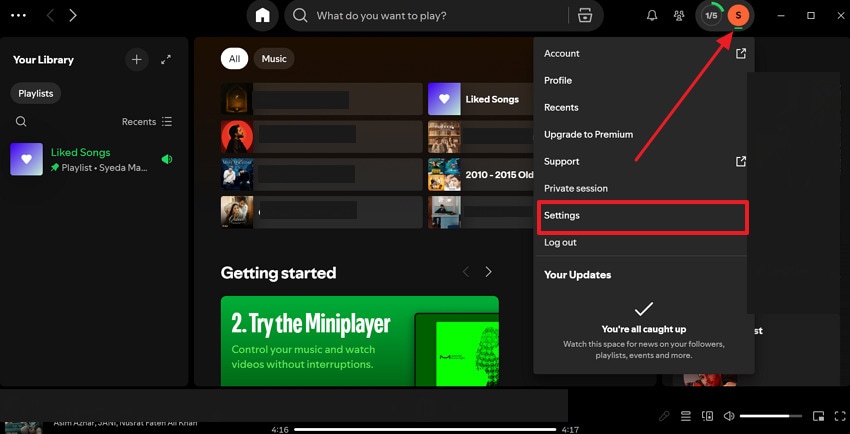850x434 pixels.
Task: Toggle the lyrics microphone icon
Action: tap(664, 416)
